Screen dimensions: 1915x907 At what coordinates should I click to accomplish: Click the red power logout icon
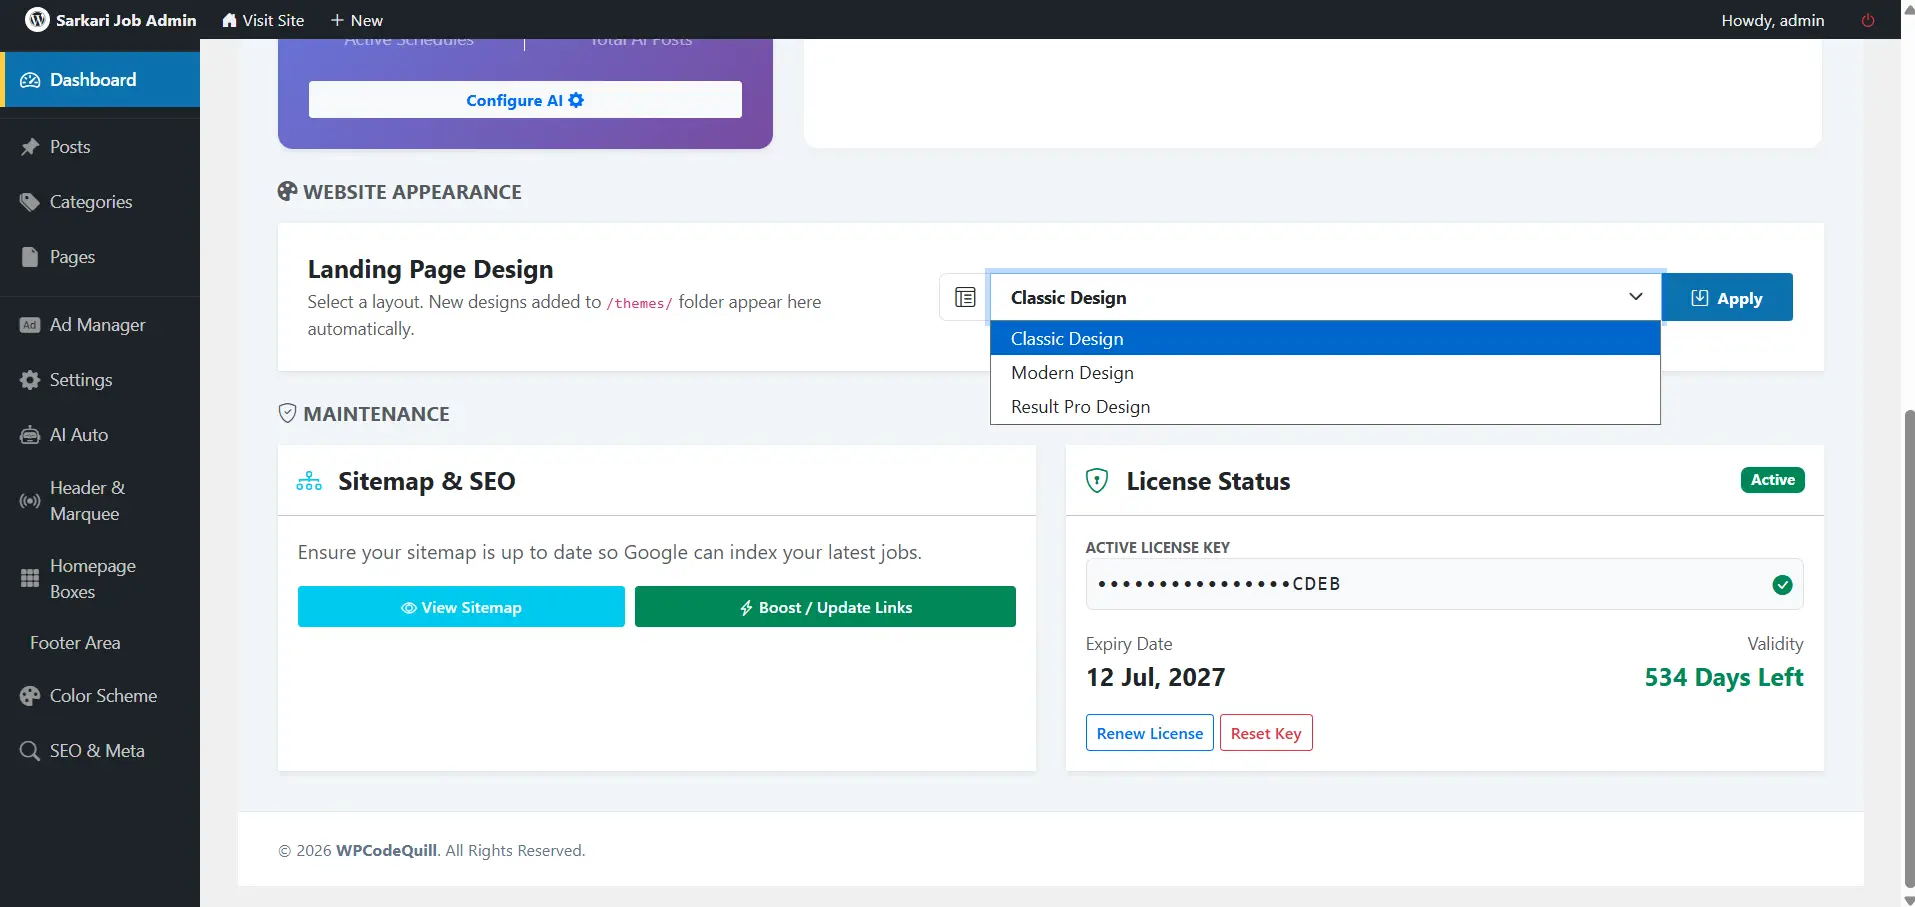1867,20
